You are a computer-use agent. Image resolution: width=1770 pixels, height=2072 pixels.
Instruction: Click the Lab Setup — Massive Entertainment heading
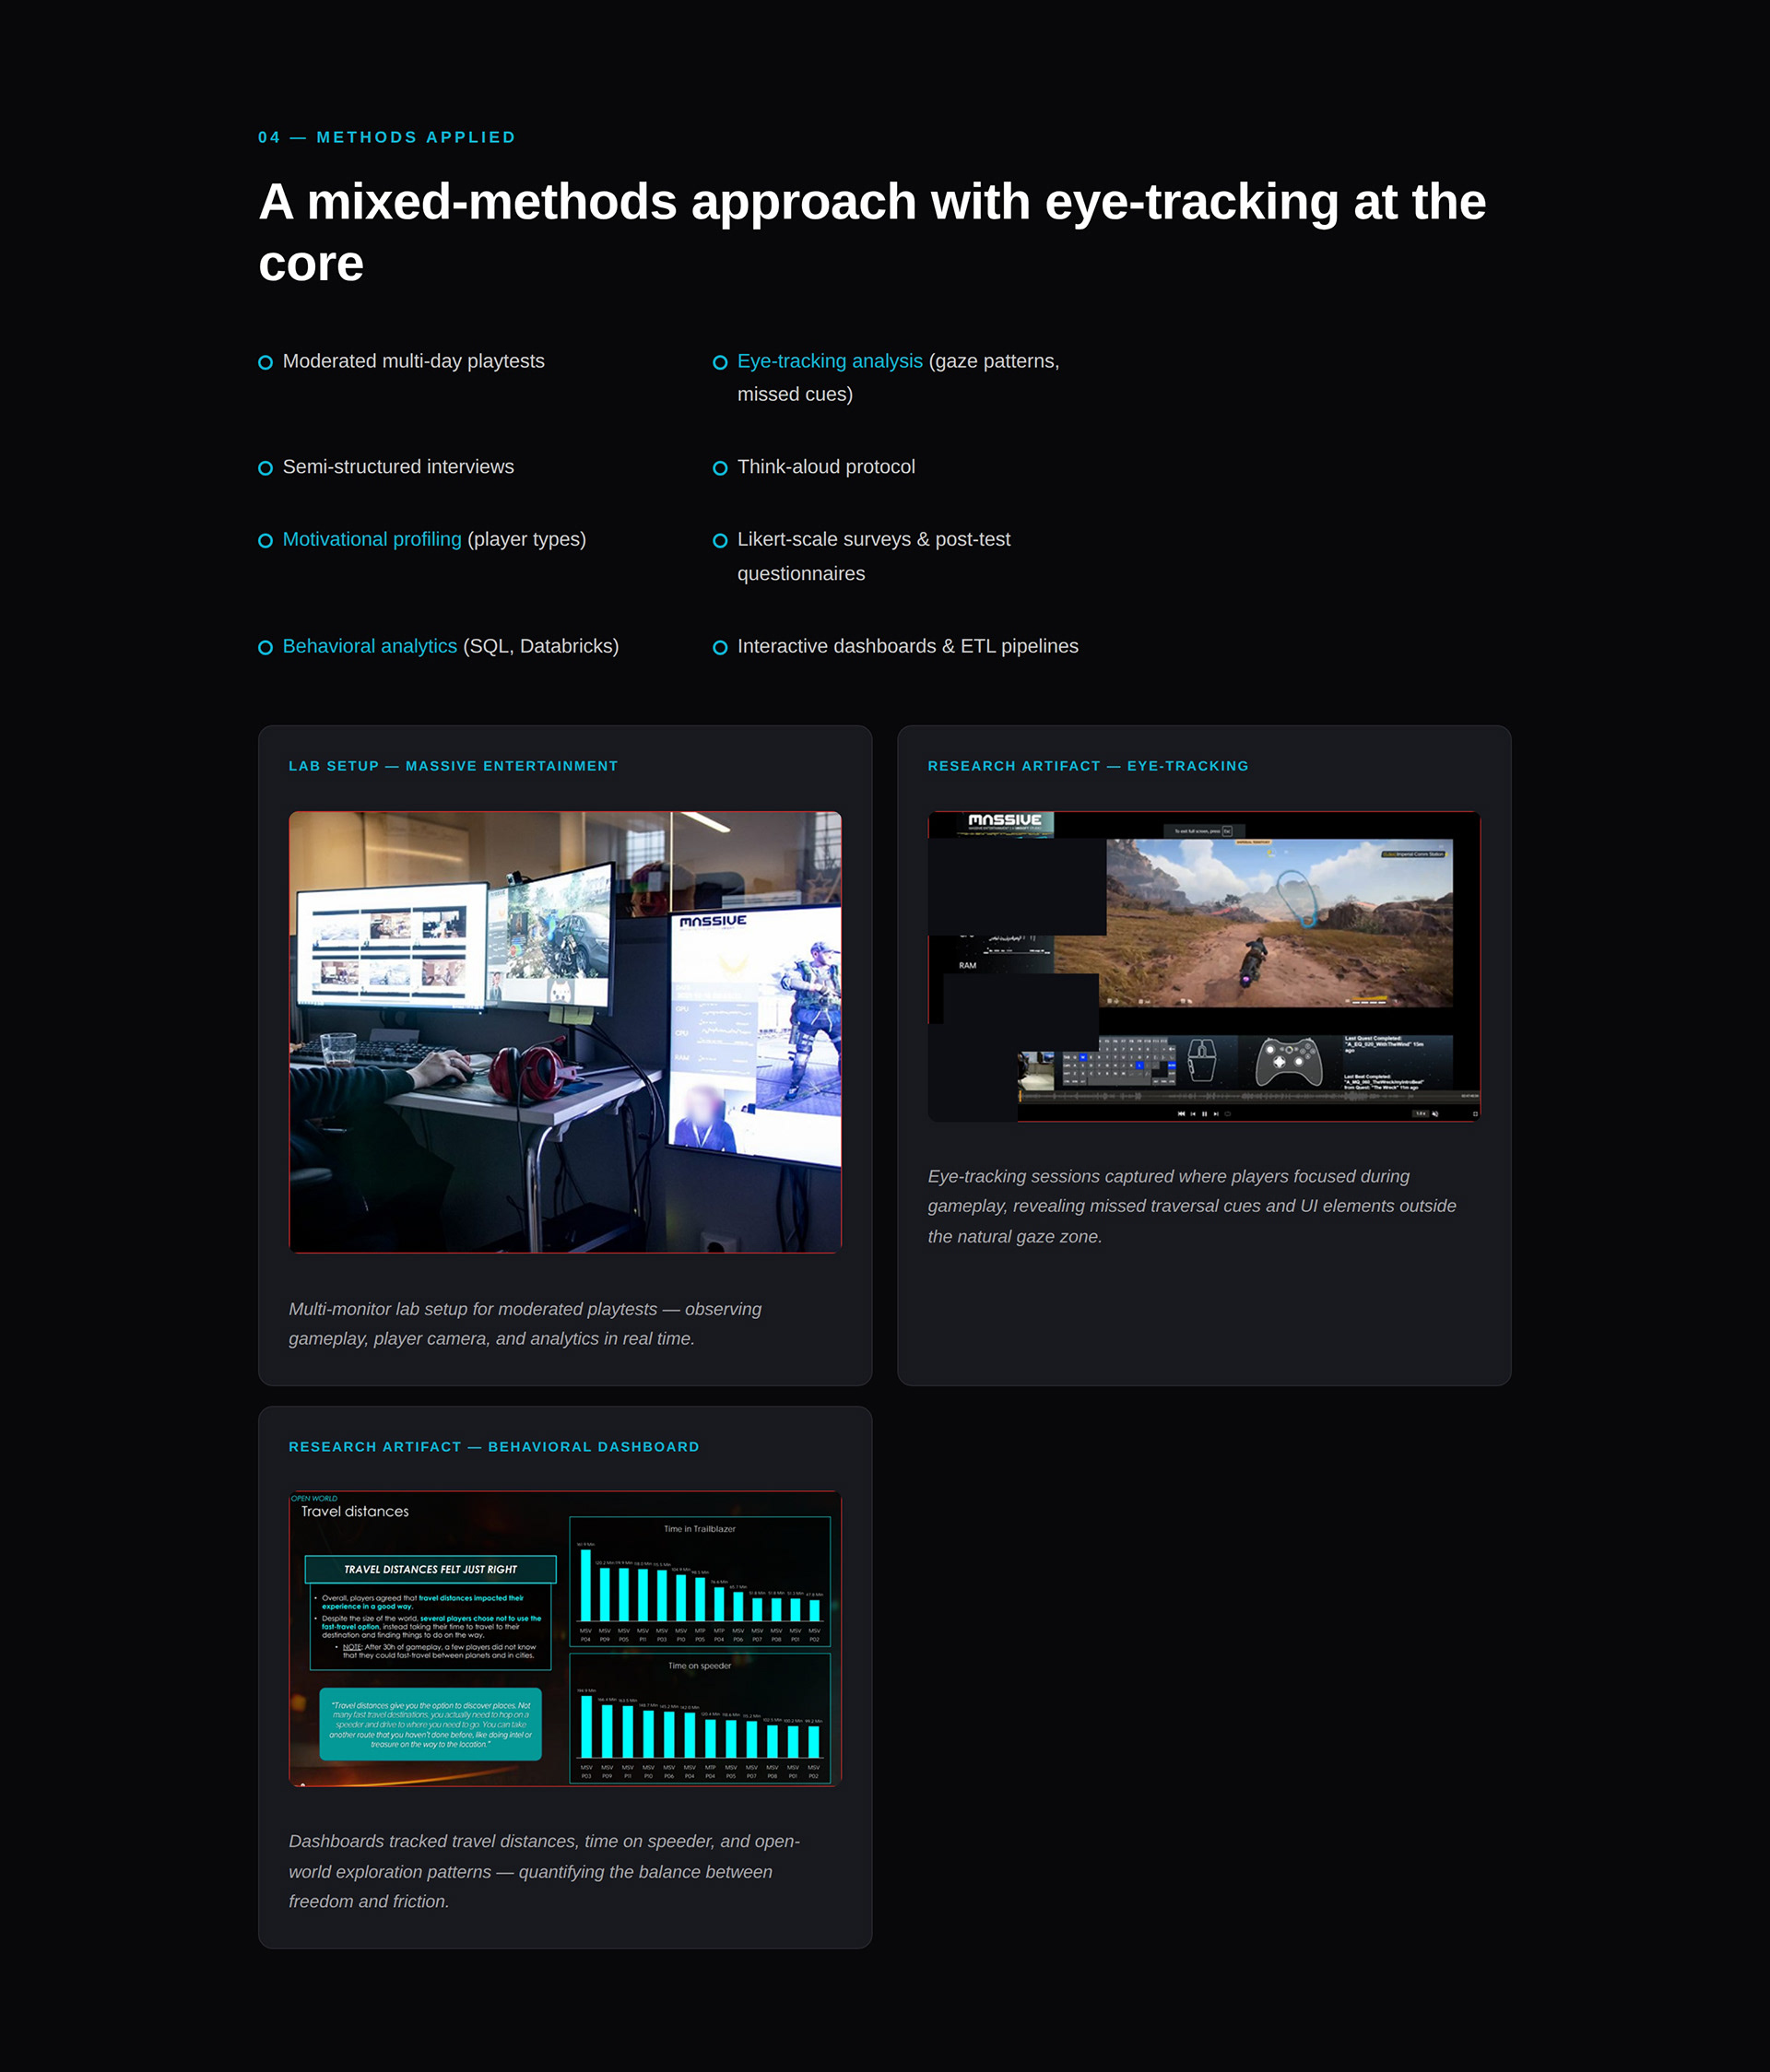point(453,766)
